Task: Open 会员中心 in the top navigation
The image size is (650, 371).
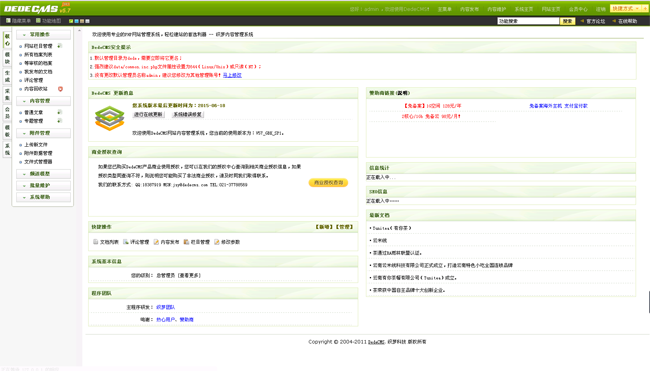Action: [x=578, y=9]
